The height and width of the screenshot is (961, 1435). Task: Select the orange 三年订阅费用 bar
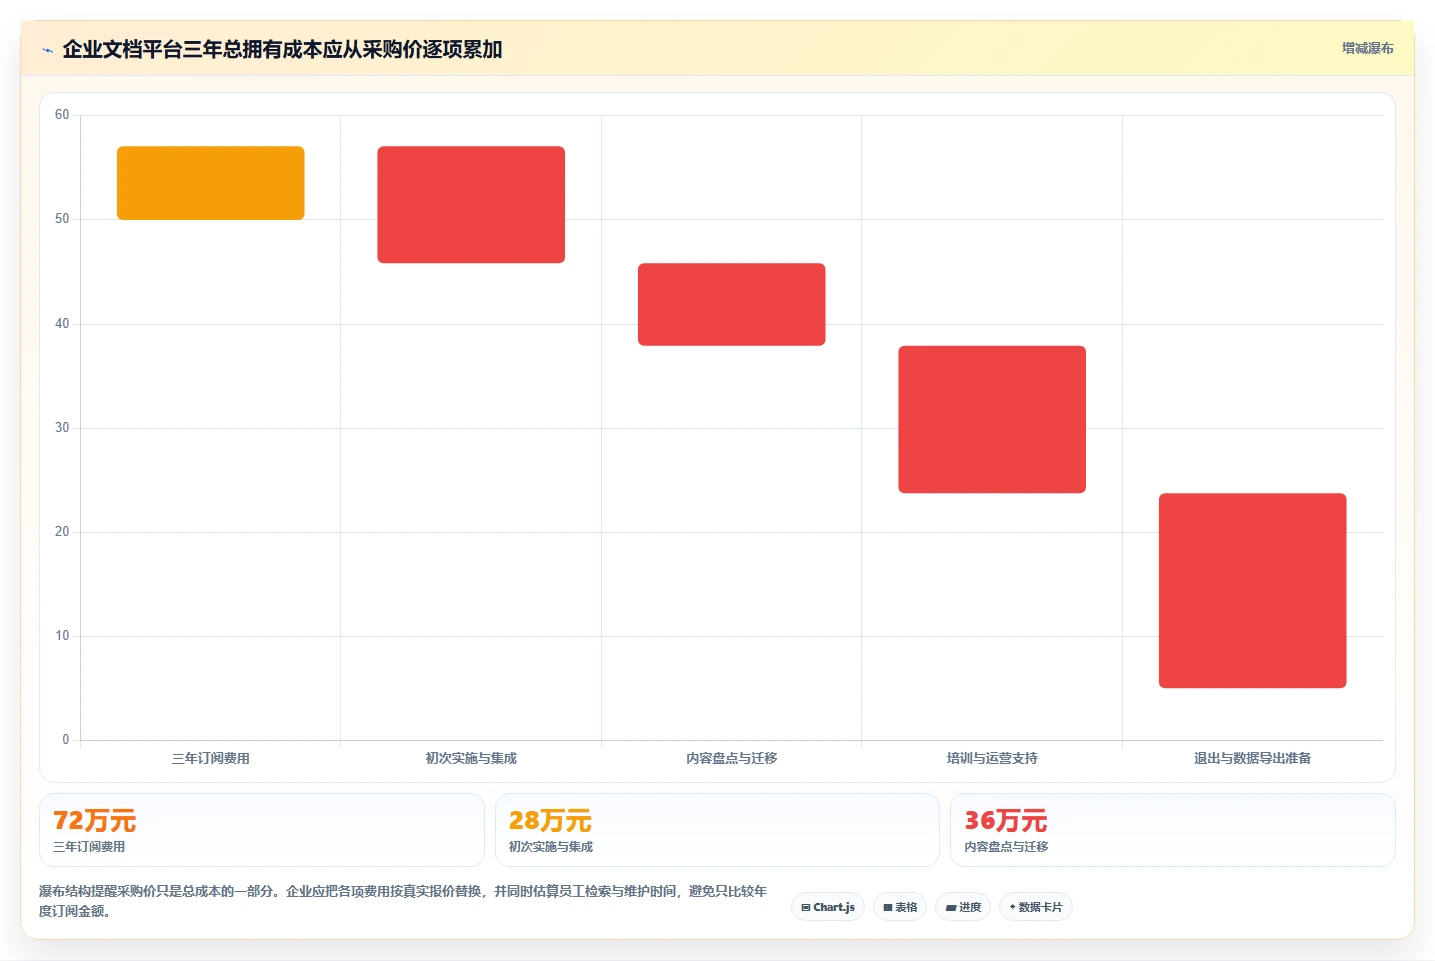210,183
